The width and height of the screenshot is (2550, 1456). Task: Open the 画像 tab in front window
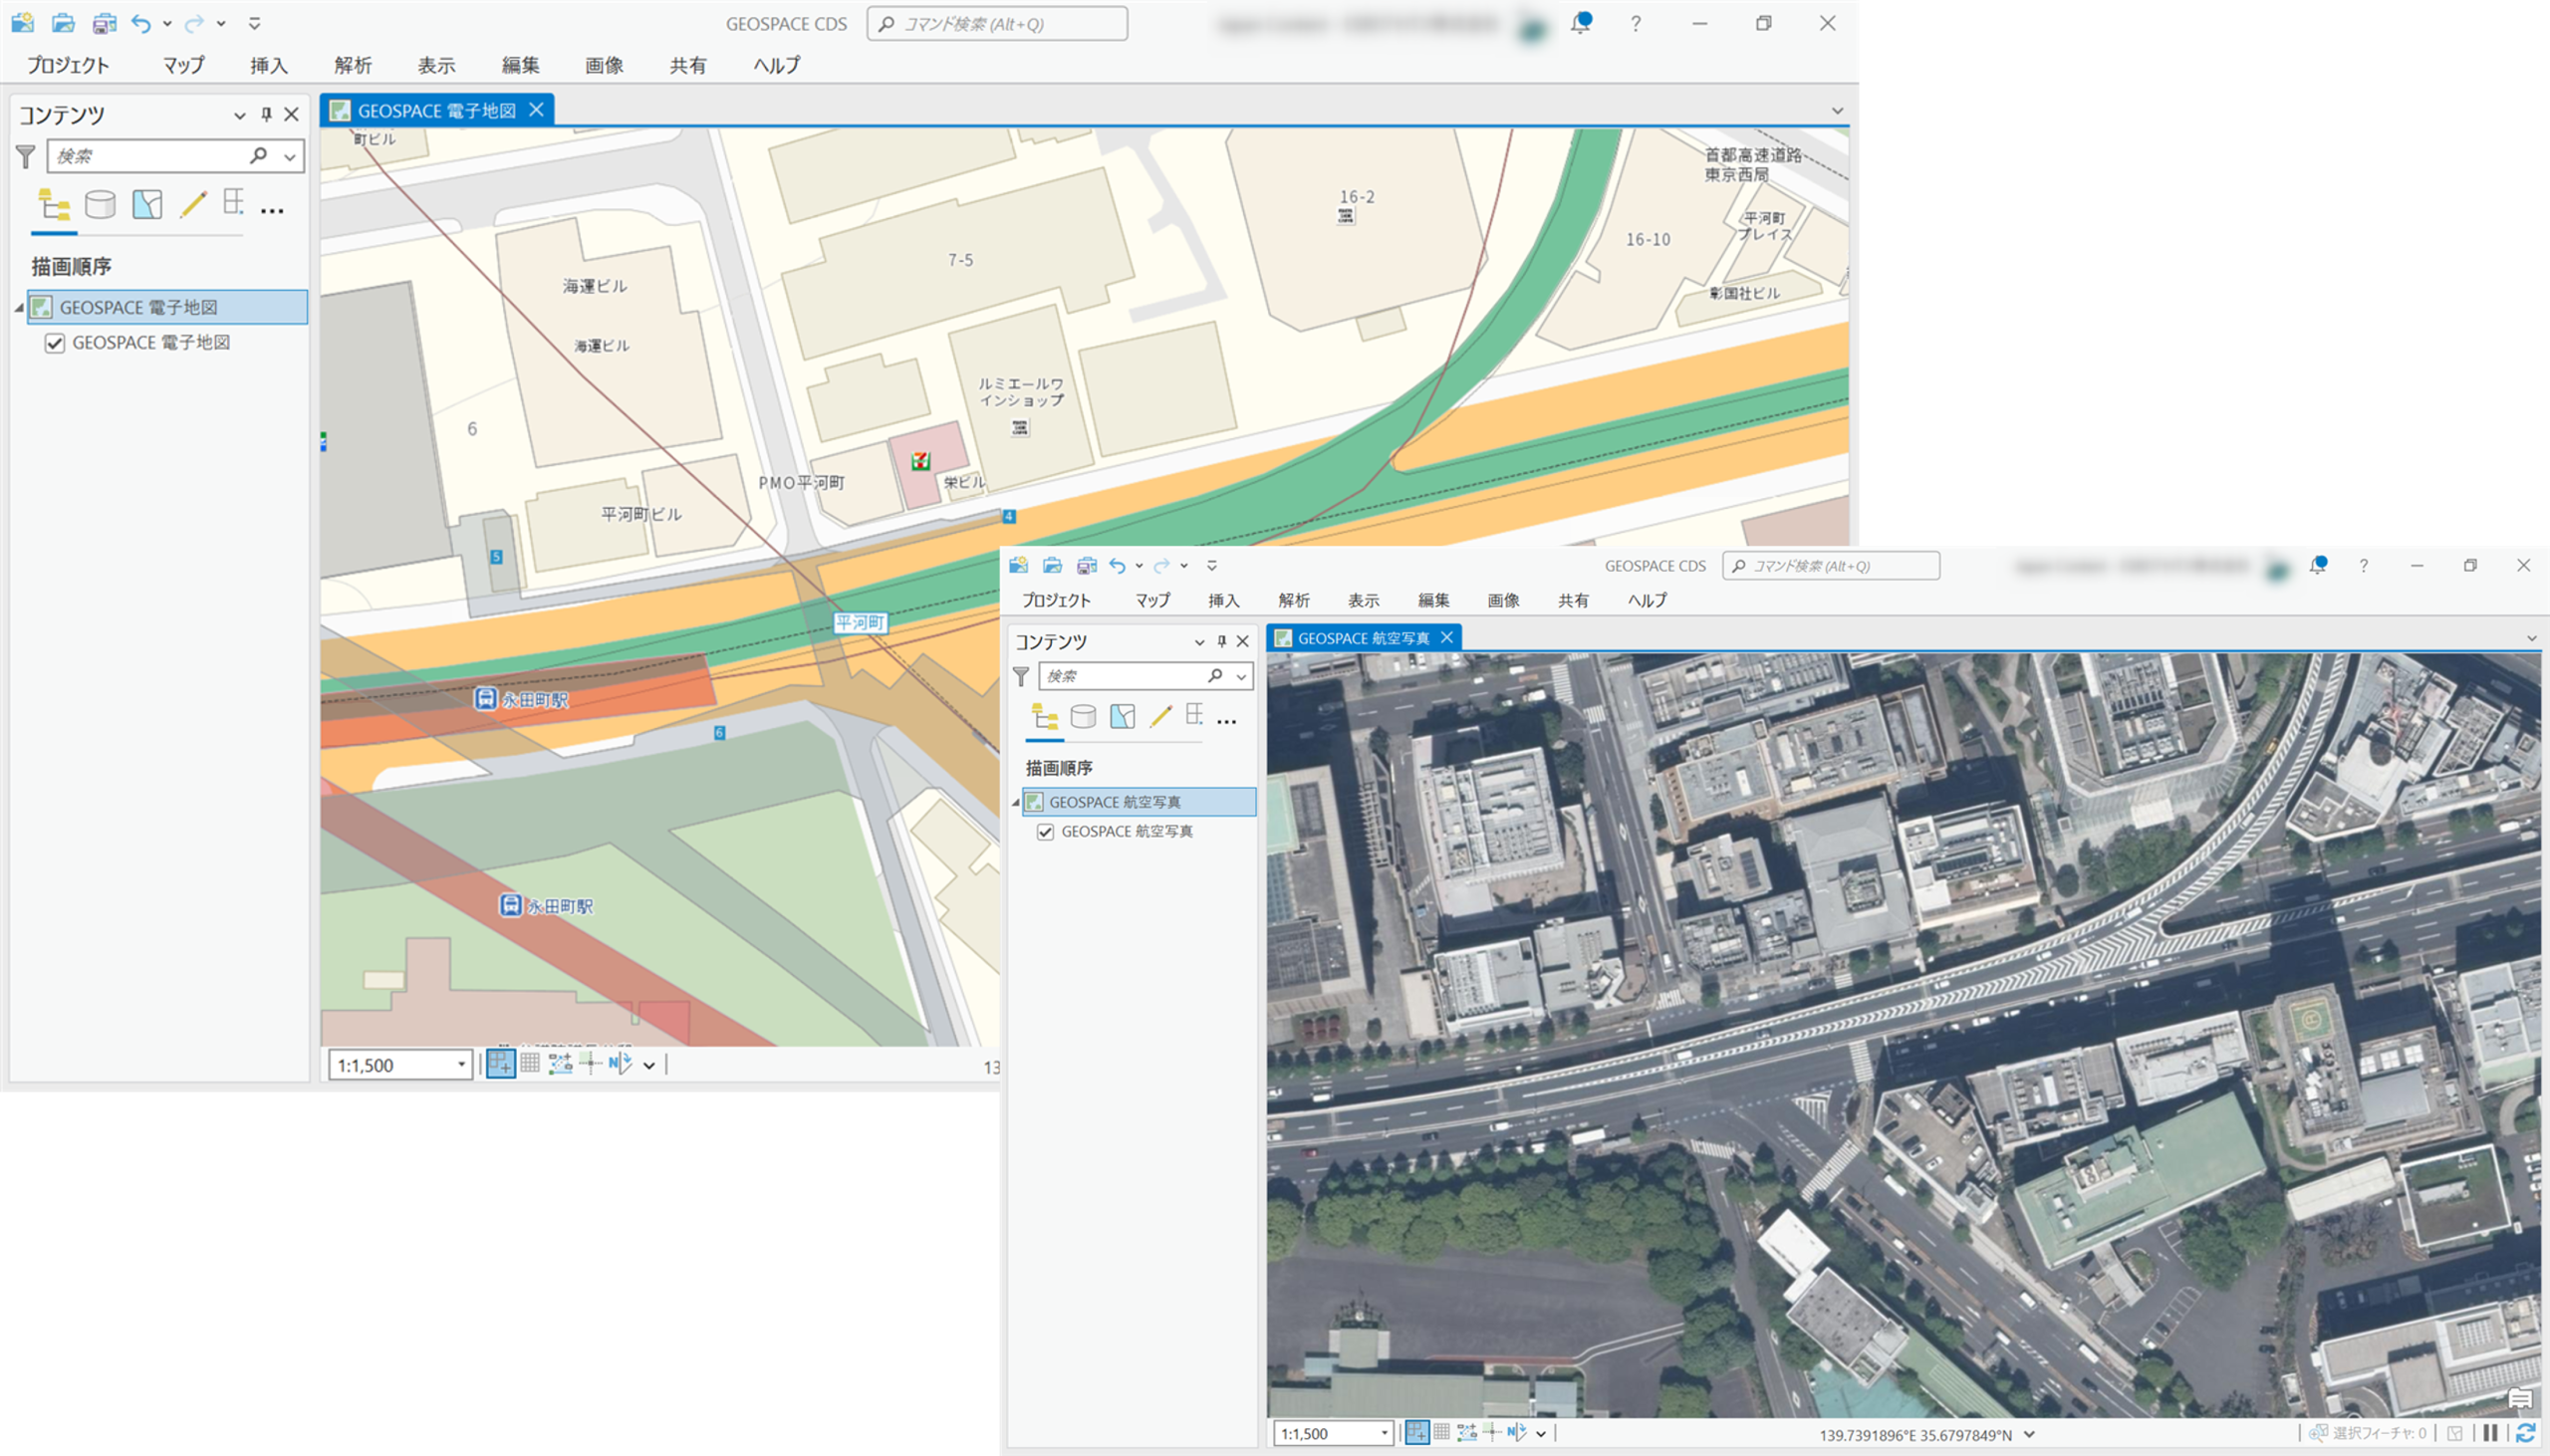tap(1502, 600)
